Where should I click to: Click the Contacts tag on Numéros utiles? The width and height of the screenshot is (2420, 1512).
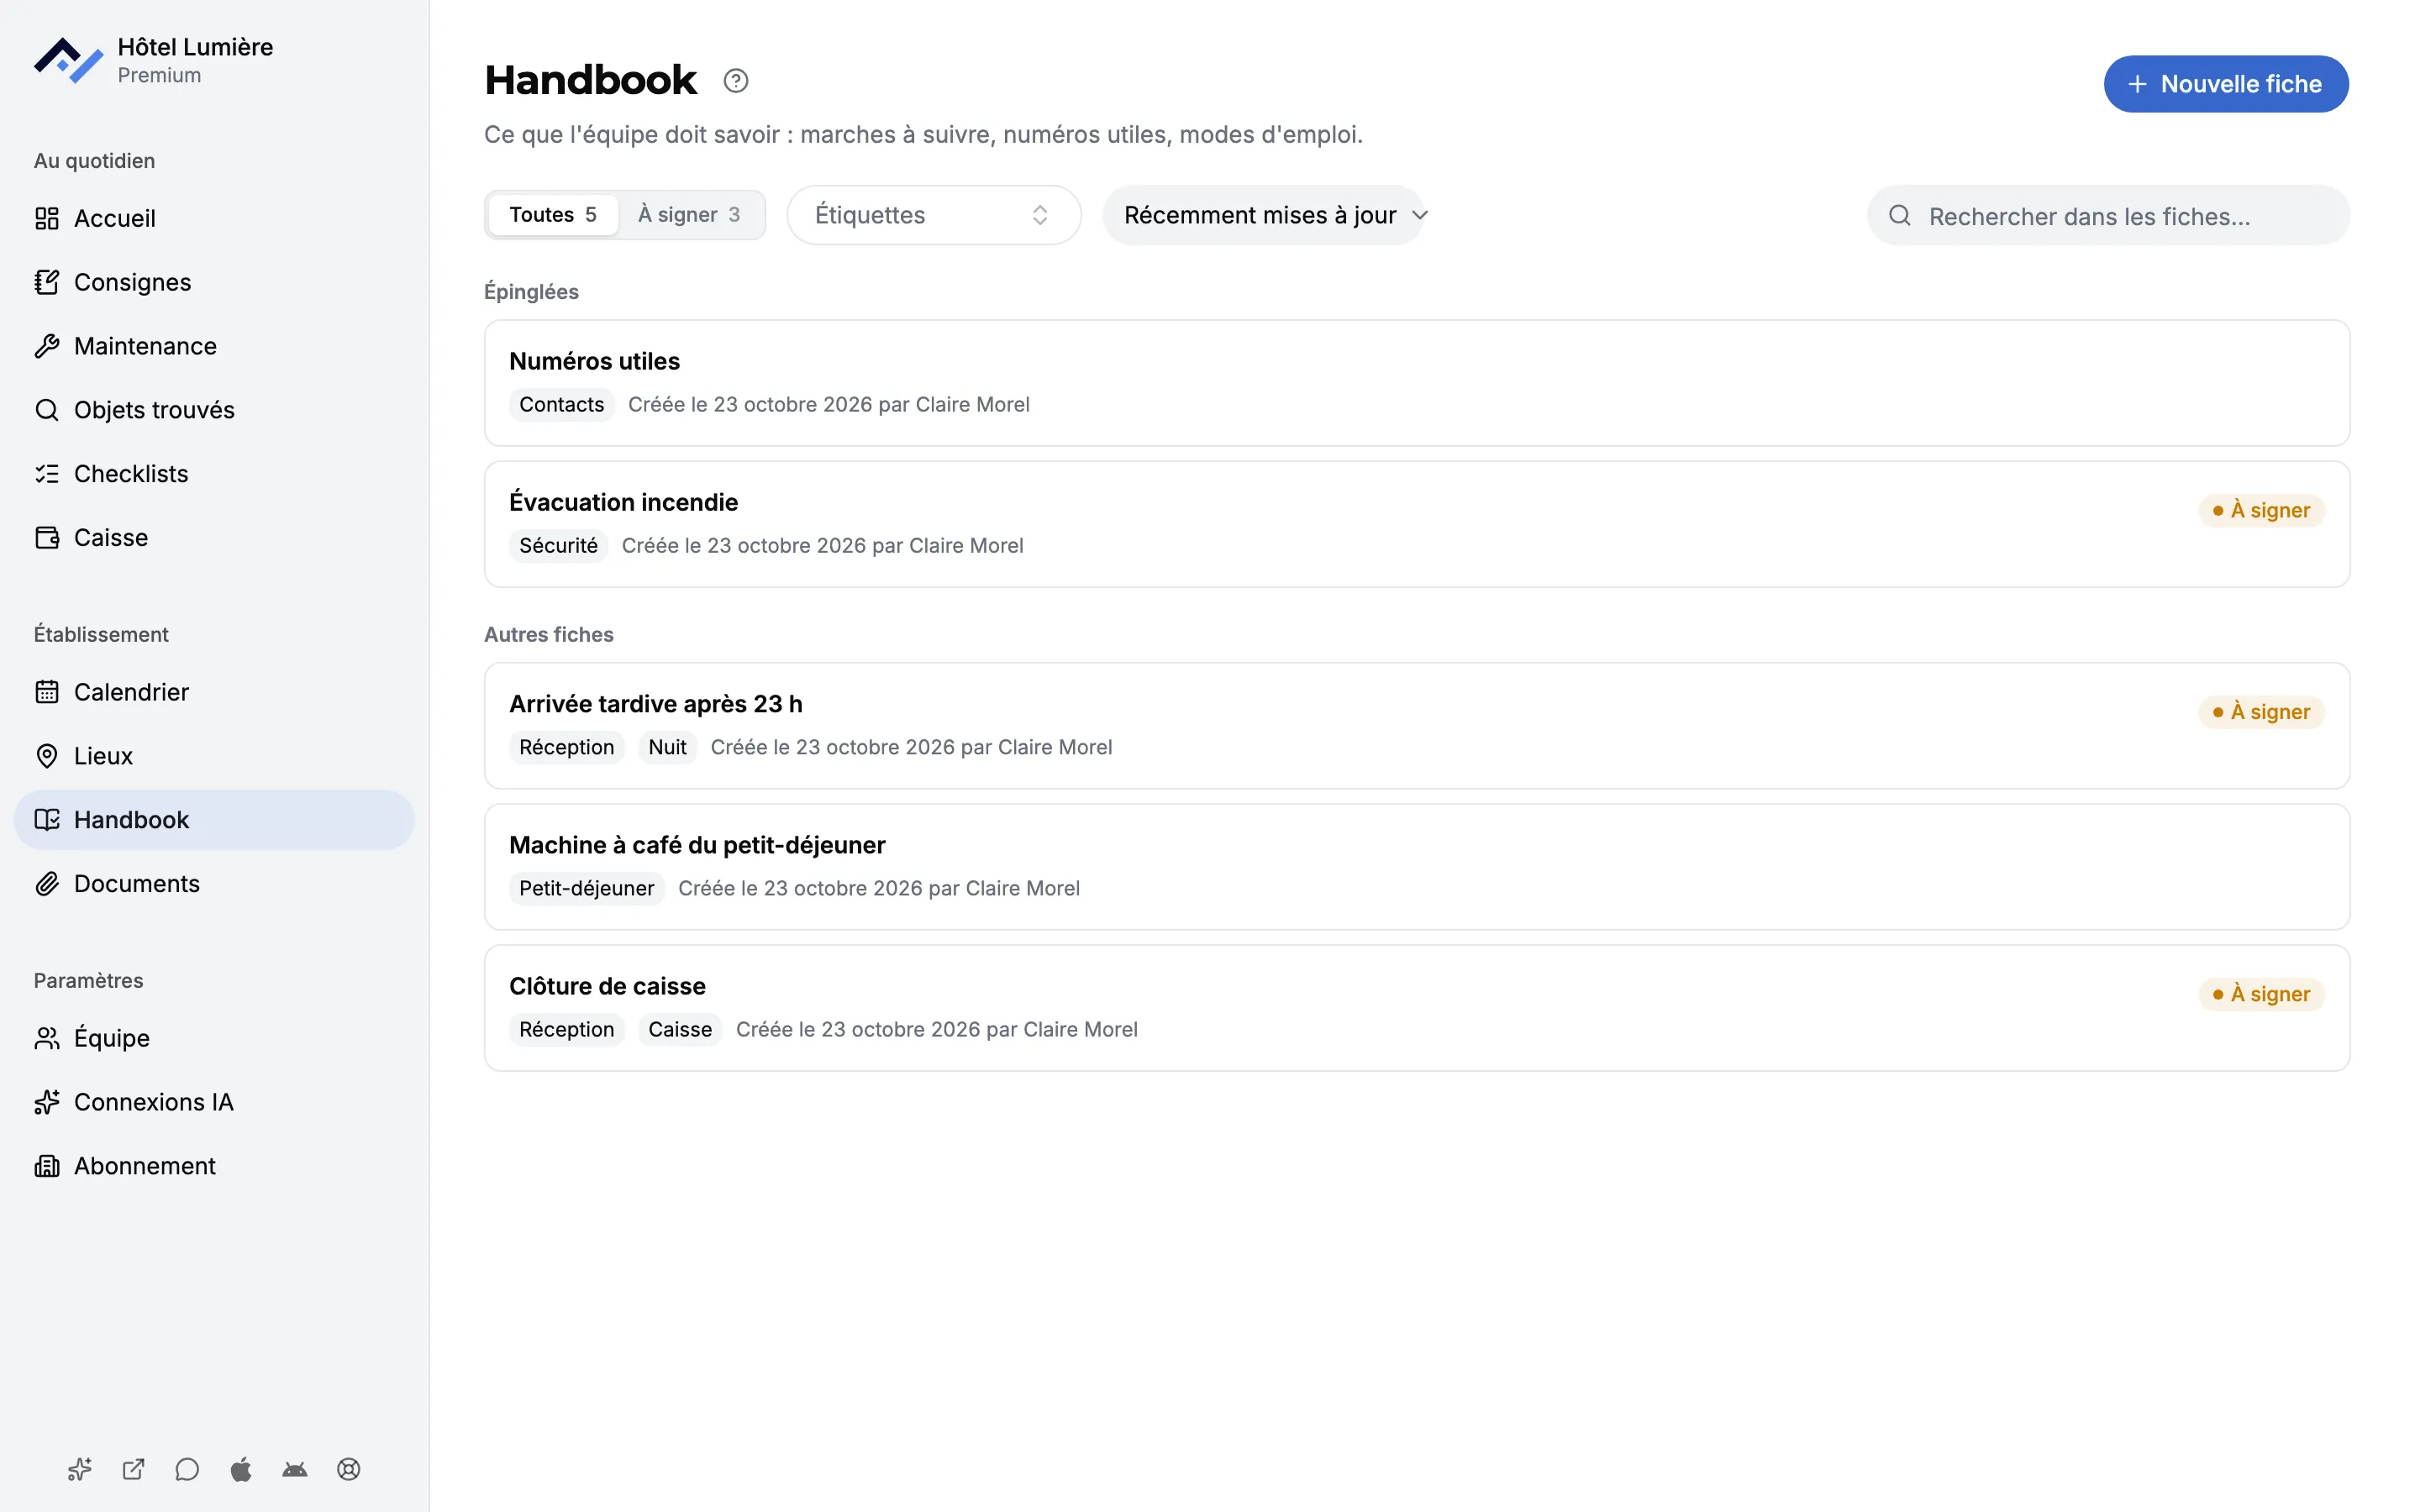pyautogui.click(x=561, y=404)
